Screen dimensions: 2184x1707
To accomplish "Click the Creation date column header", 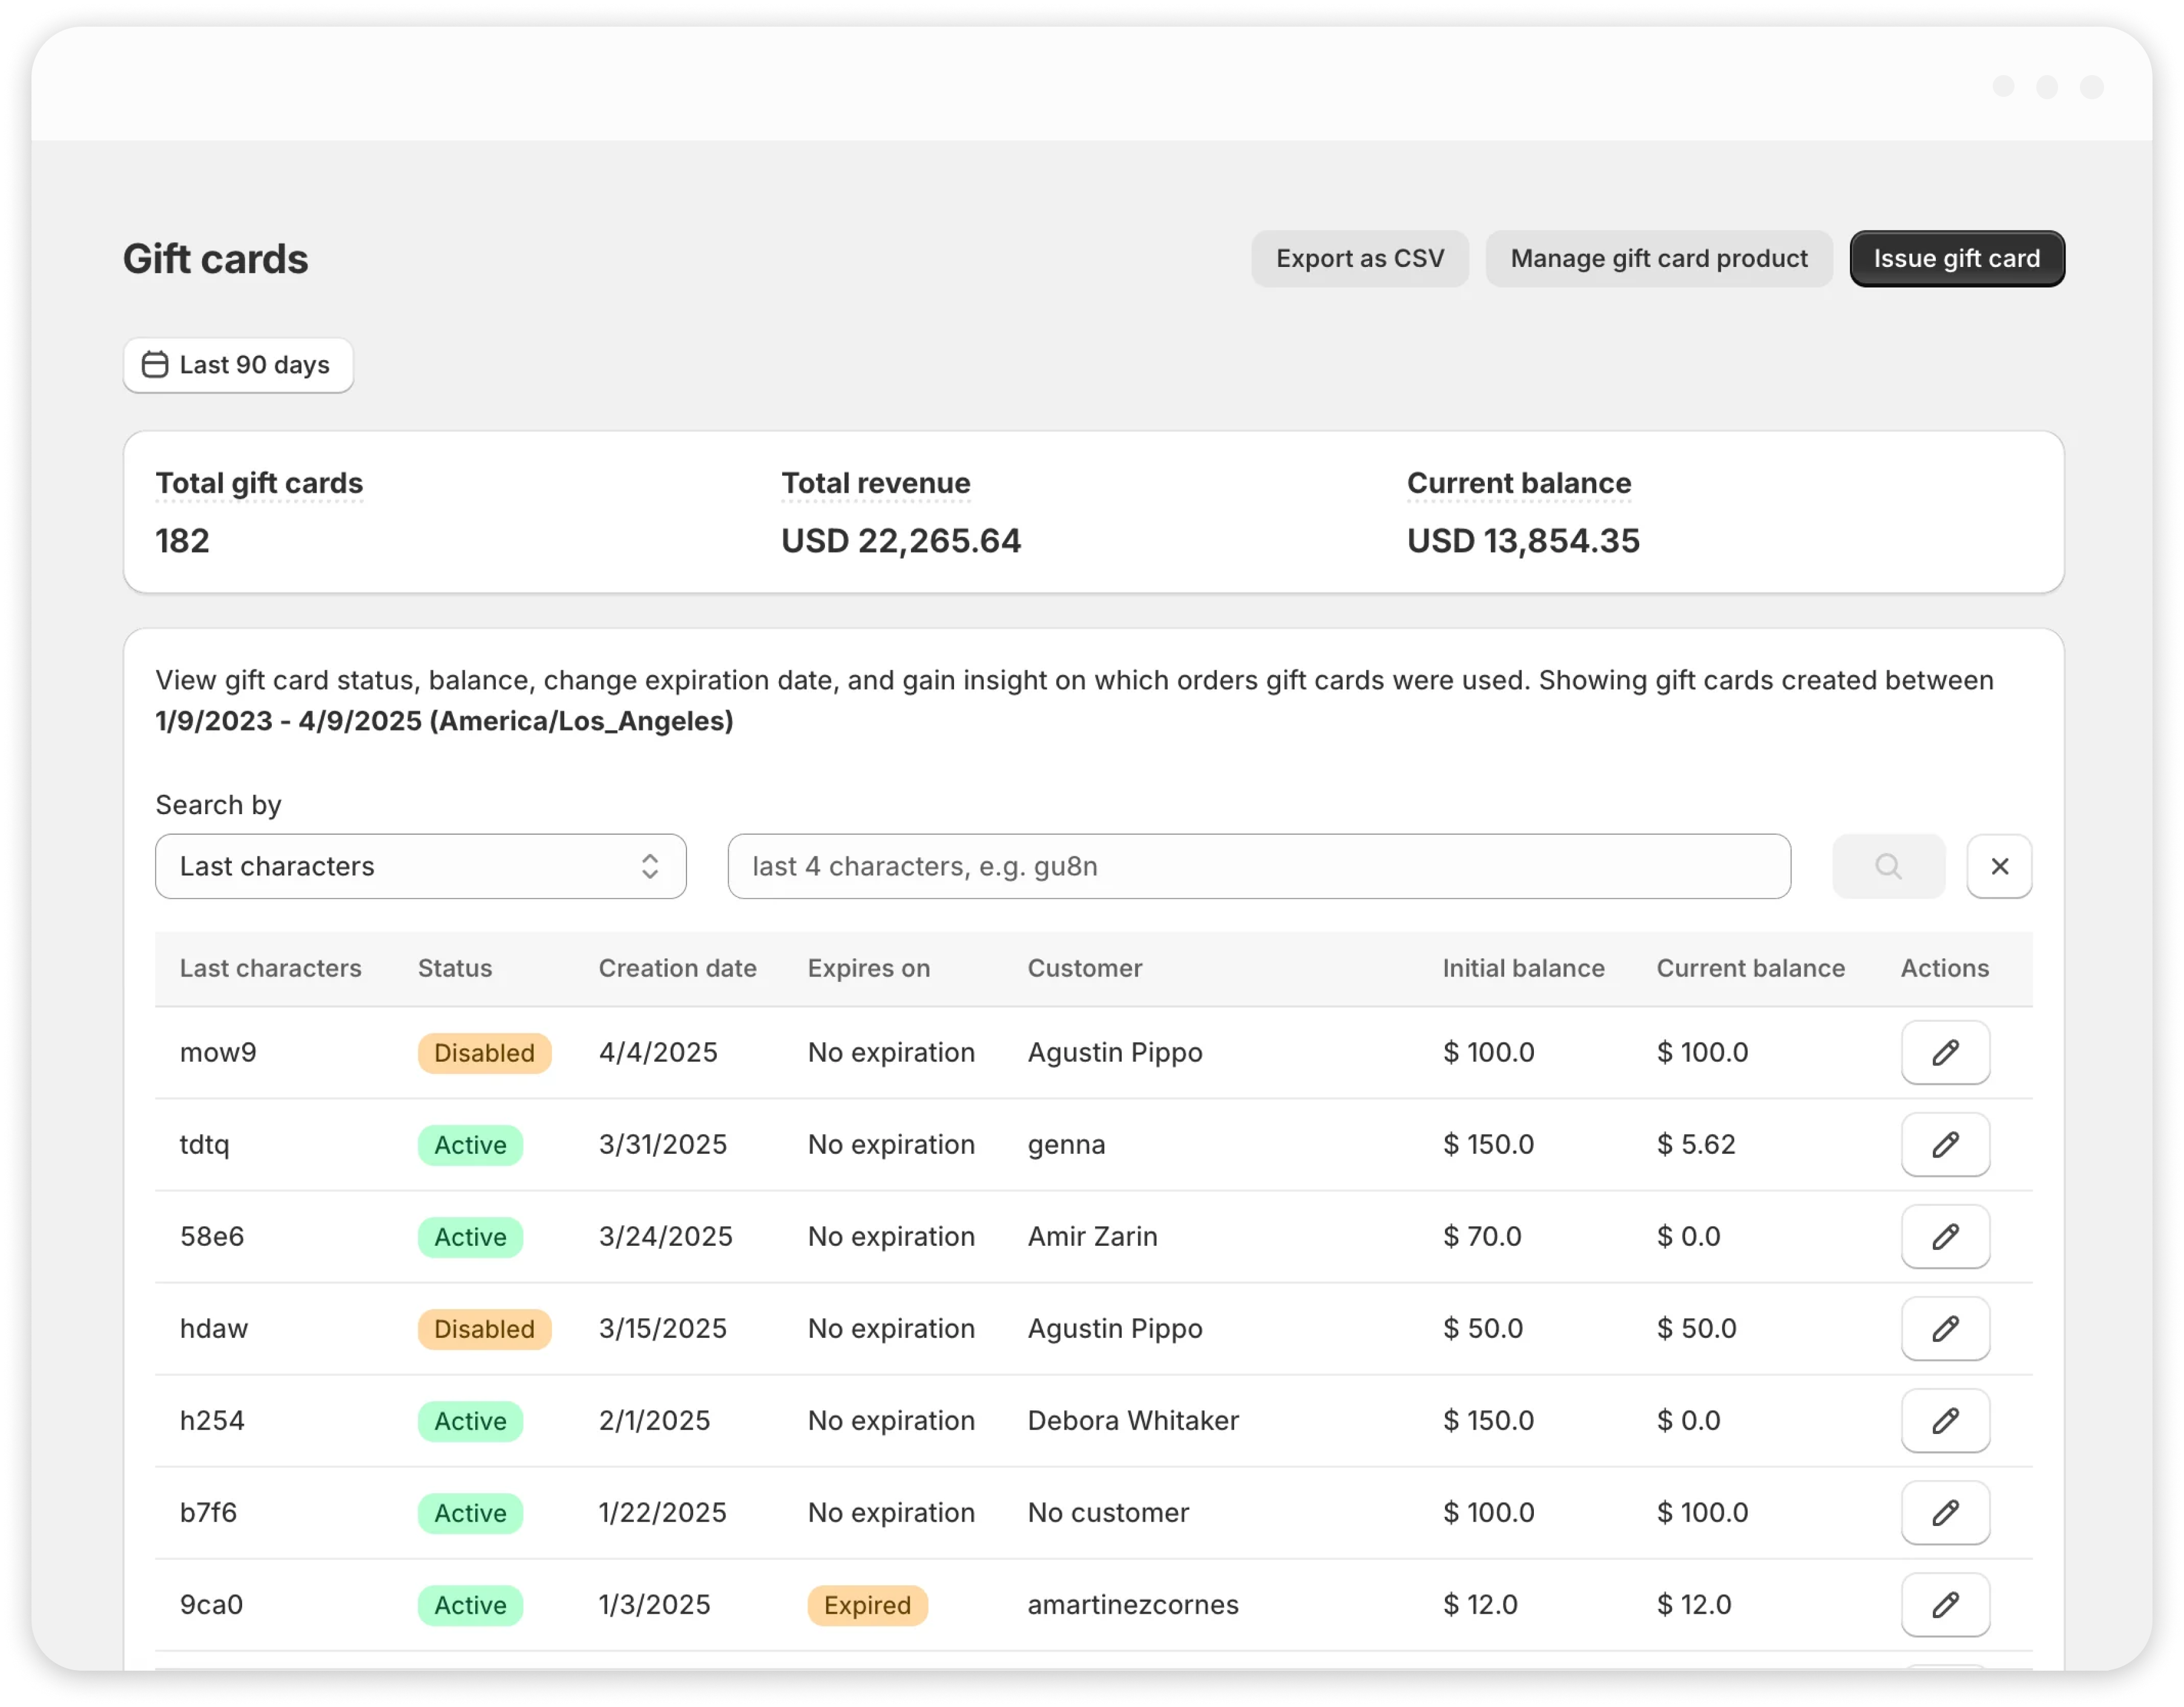I will (677, 968).
